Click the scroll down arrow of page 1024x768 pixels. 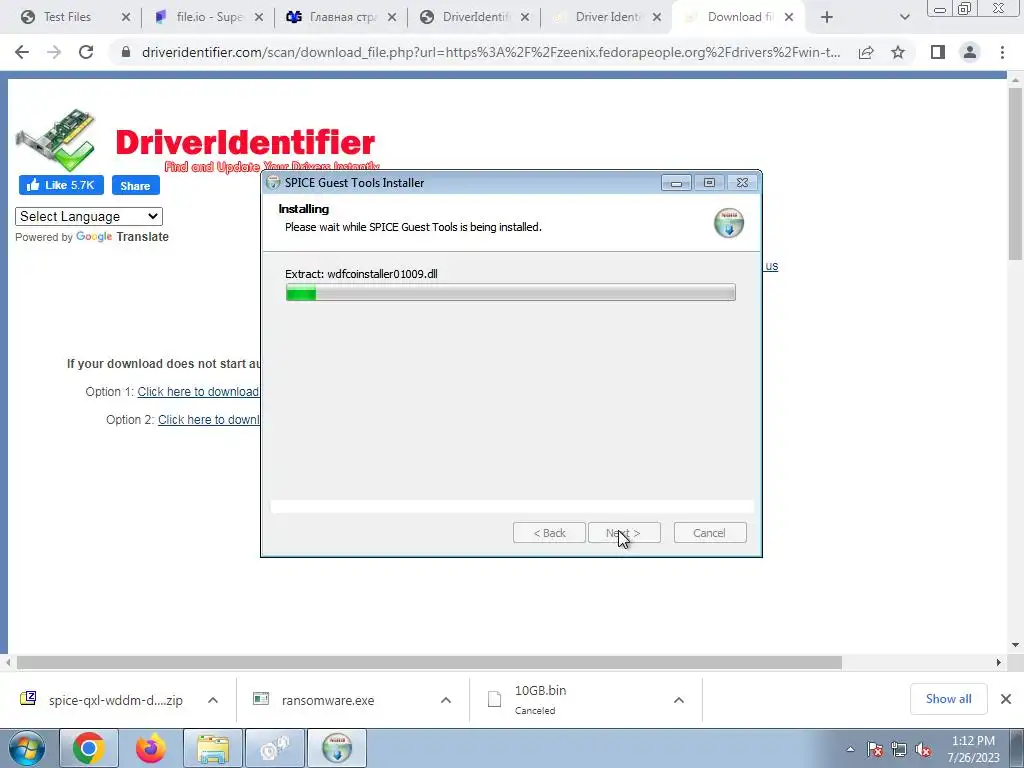coord(1015,645)
